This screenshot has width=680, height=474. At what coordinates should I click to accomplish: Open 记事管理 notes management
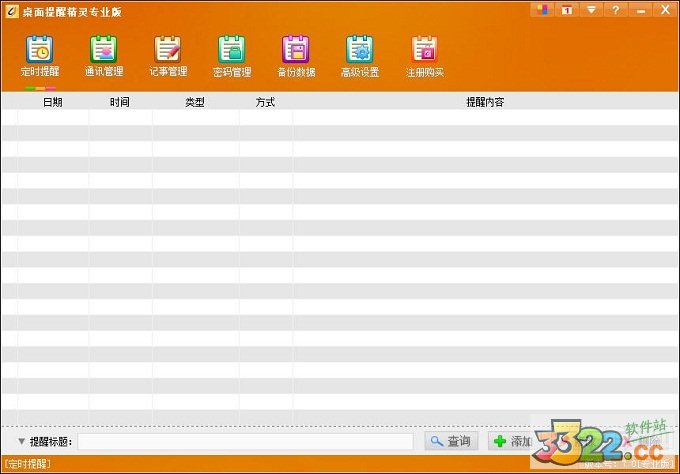[168, 57]
